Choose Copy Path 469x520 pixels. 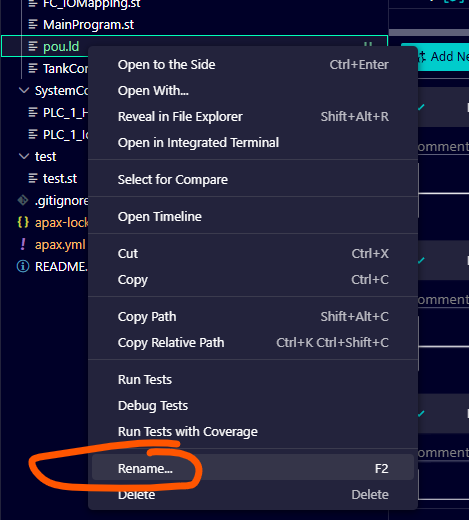pyautogui.click(x=253, y=317)
